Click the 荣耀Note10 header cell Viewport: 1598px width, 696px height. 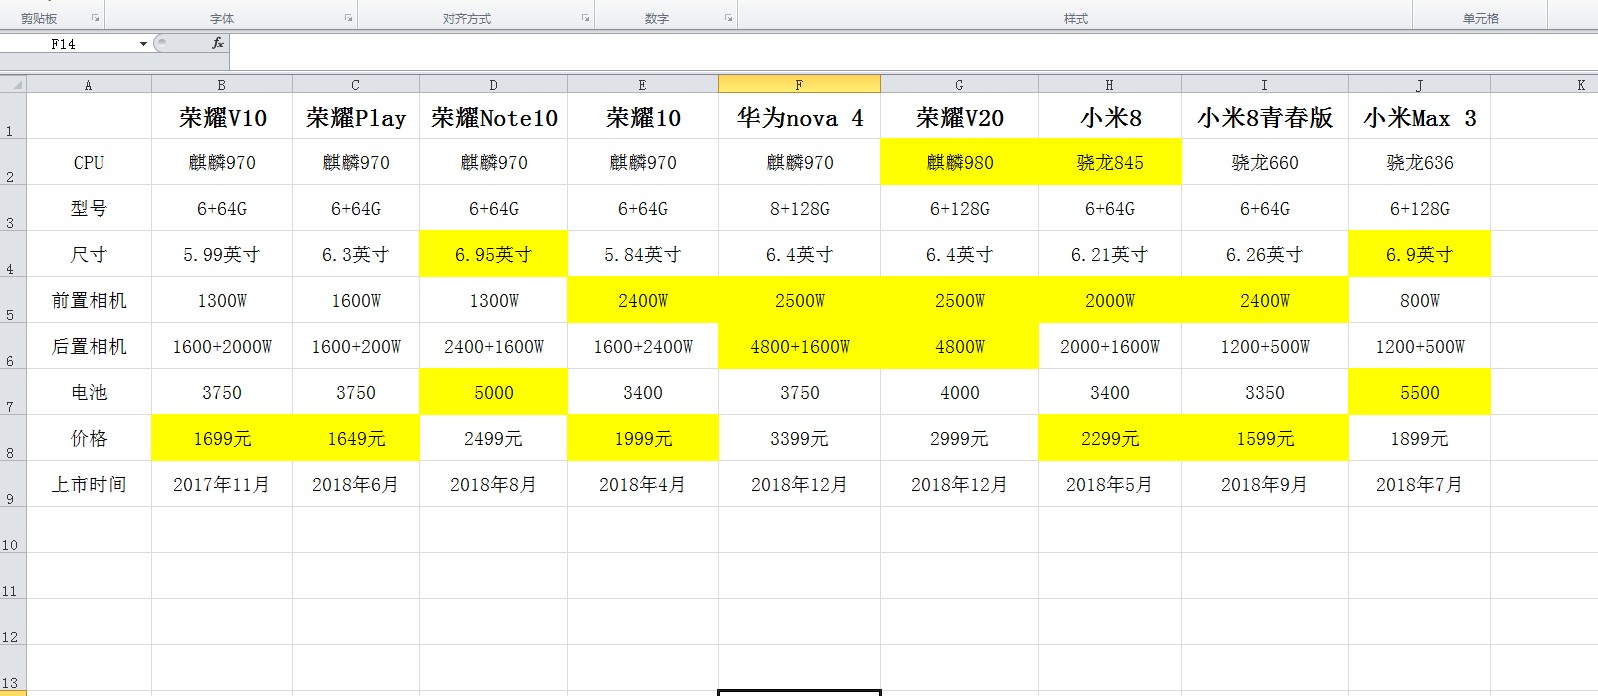[x=494, y=117]
